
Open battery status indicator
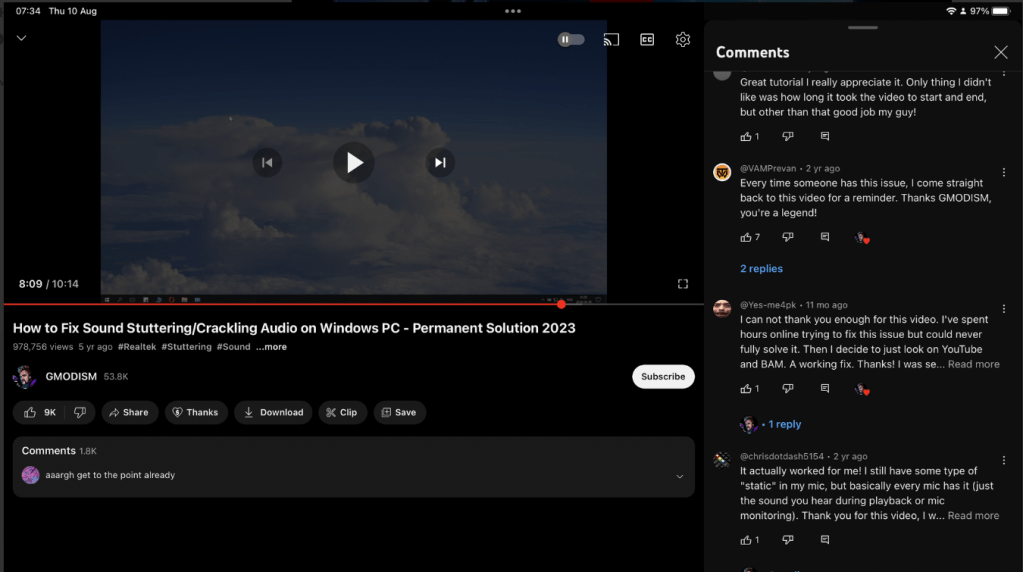(x=1001, y=11)
